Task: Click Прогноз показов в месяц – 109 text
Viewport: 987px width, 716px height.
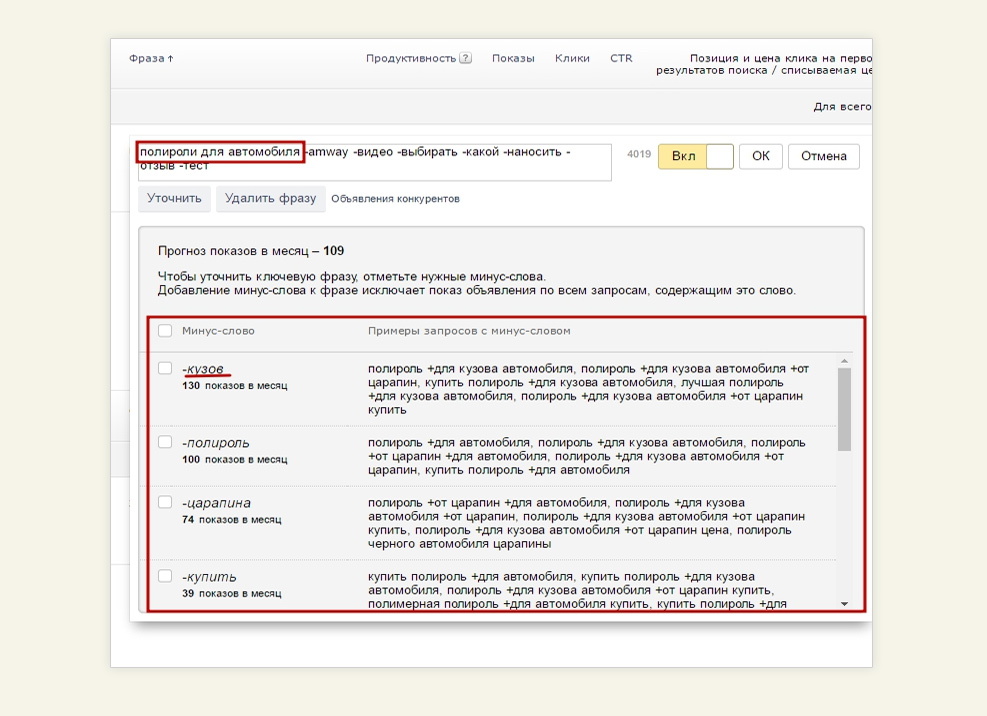Action: [x=251, y=251]
